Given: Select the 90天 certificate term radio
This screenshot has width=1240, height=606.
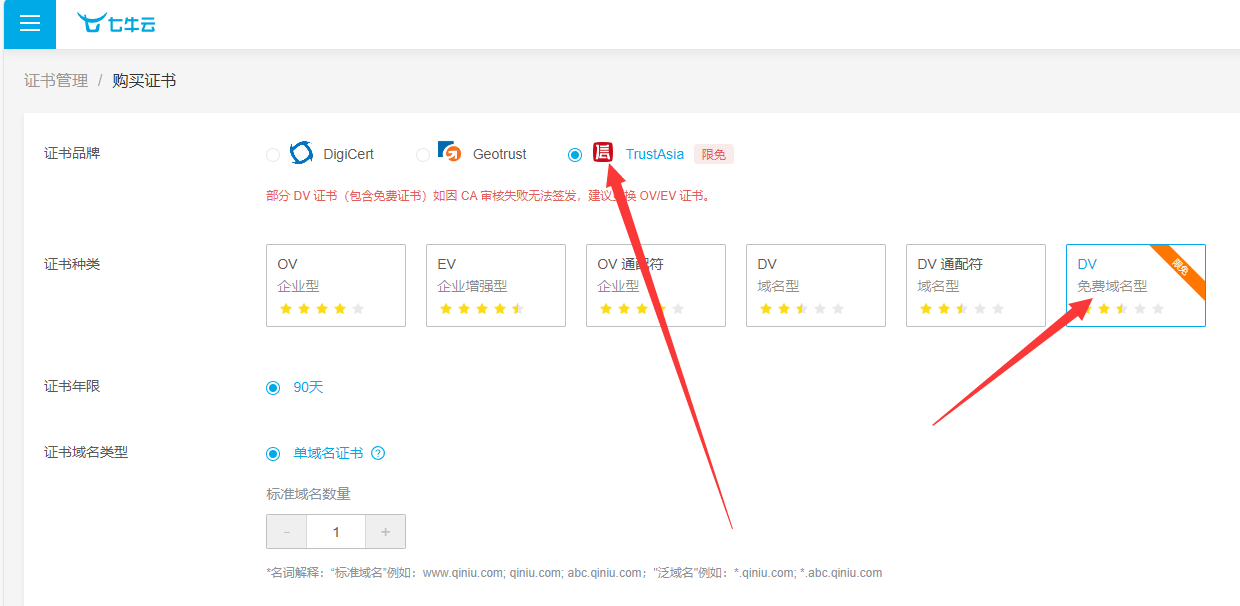Looking at the screenshot, I should [x=273, y=388].
